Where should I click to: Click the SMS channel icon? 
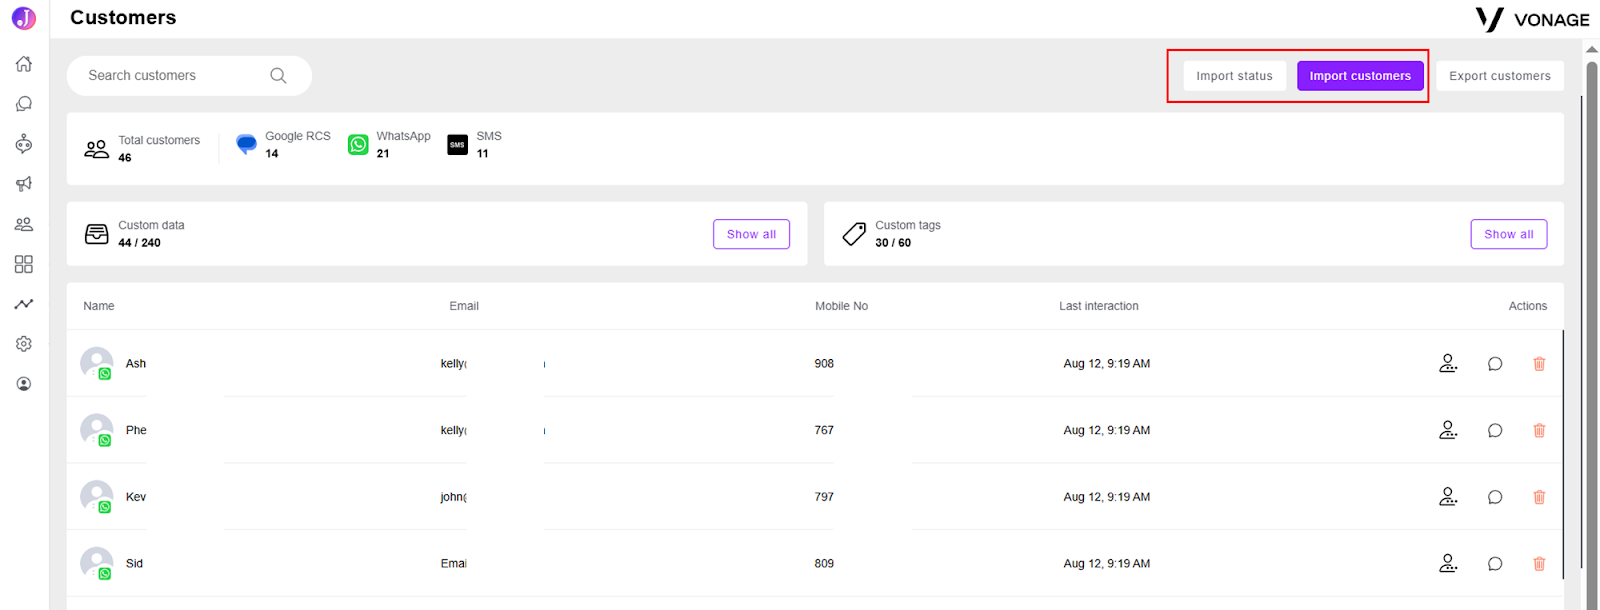[x=457, y=144]
